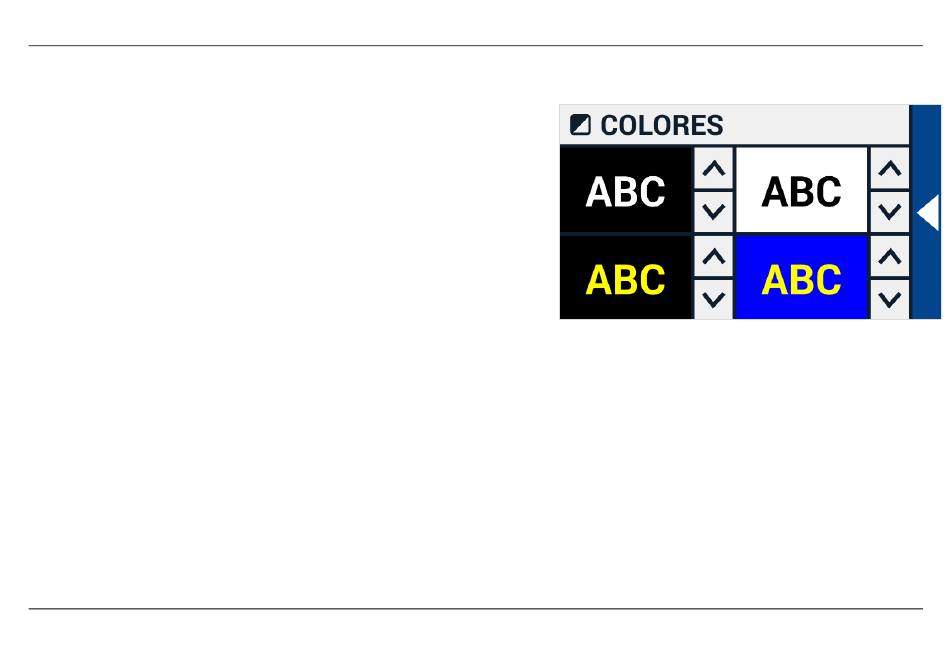Click the contrast icon beside COLORES
950x652 pixels.
coord(580,125)
